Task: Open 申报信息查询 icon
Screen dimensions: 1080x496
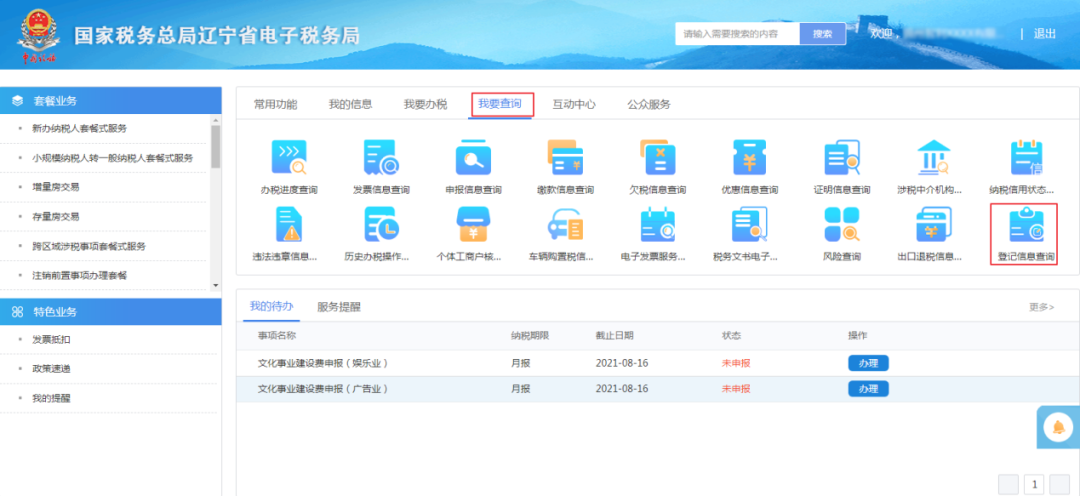Action: 473,158
